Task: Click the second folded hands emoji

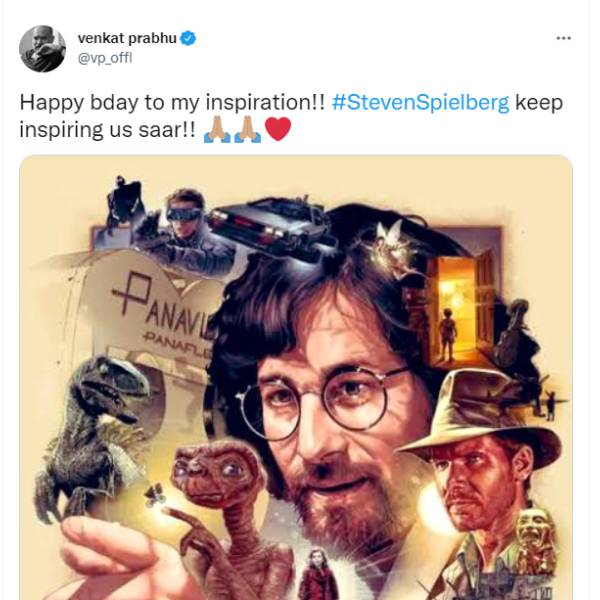Action: click(x=247, y=131)
